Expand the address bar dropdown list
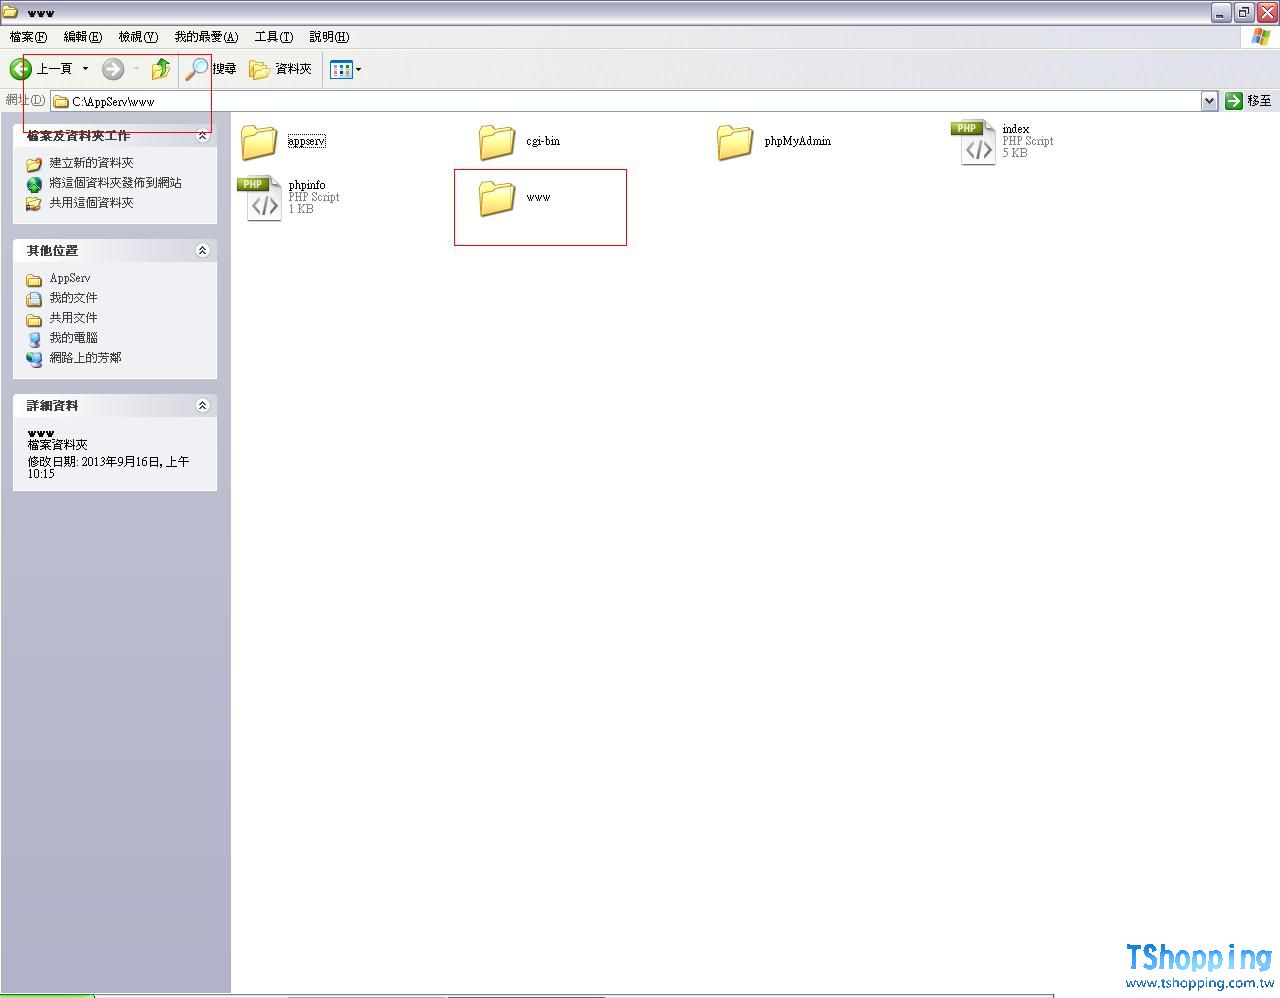The width and height of the screenshot is (1280, 998). pyautogui.click(x=1209, y=101)
